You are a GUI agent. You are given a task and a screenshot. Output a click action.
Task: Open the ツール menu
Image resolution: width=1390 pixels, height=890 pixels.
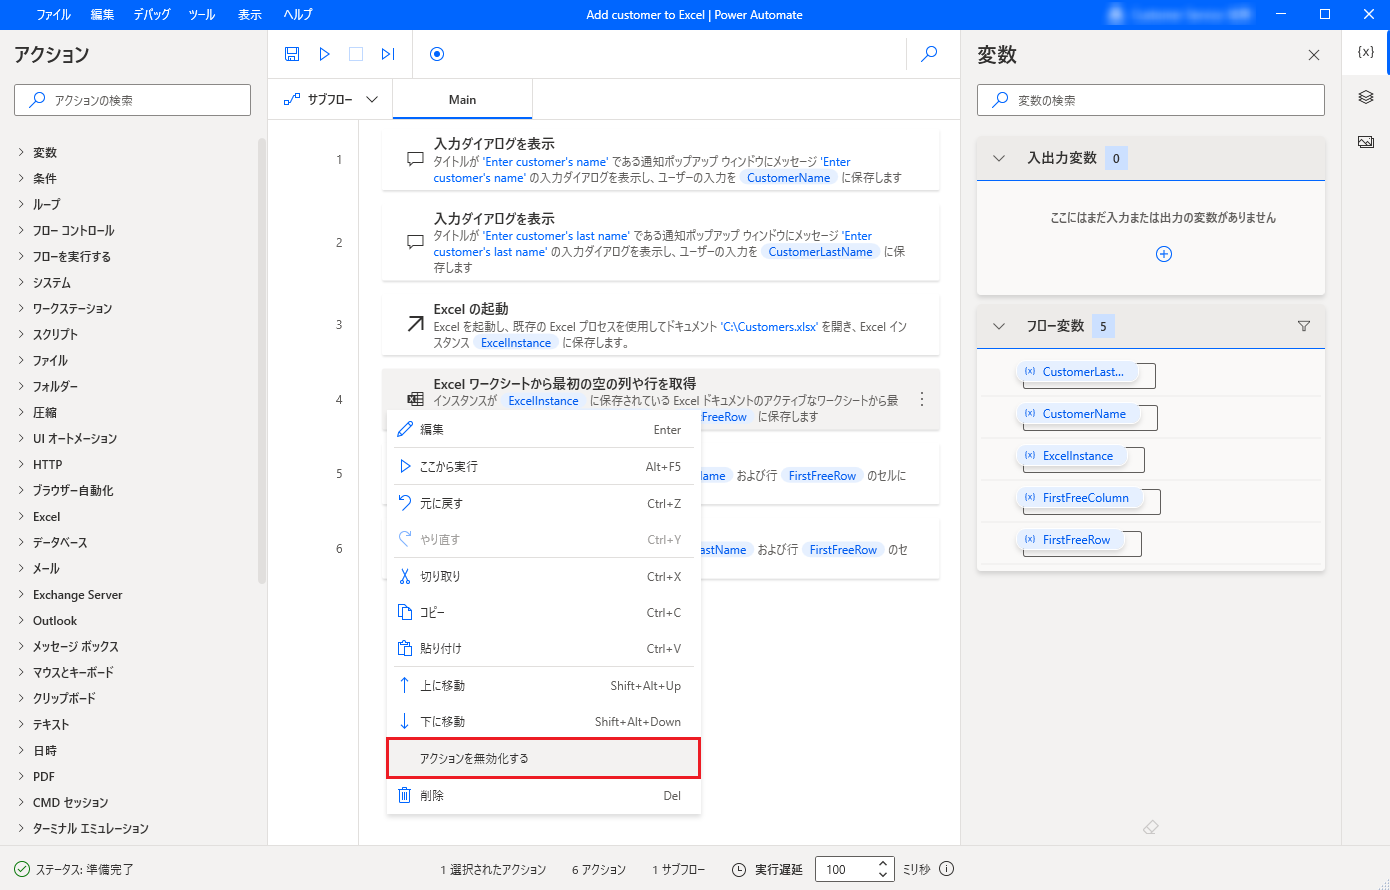202,15
